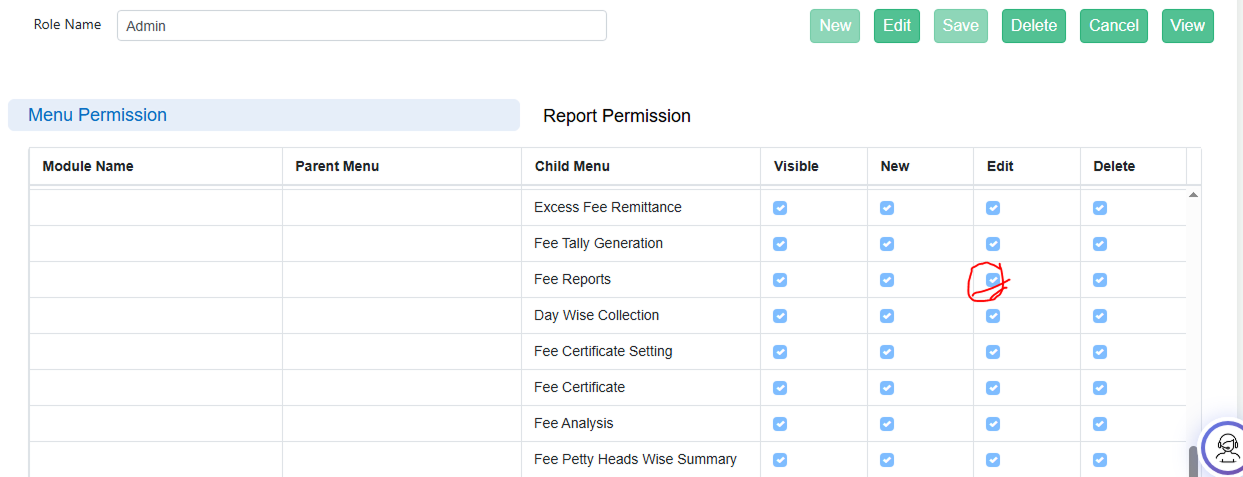Click the Fee Certificate child menu text
The height and width of the screenshot is (477, 1243).
tap(579, 387)
